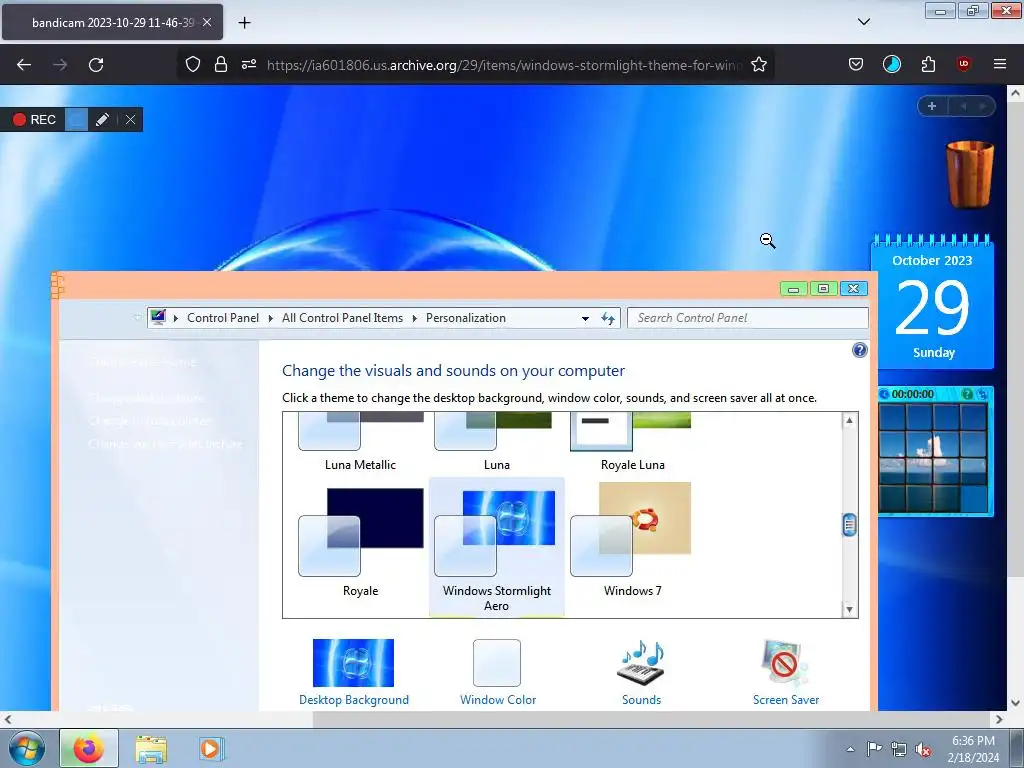This screenshot has height=768, width=1024.
Task: Click the puzzle gadget help question mark
Action: (x=967, y=394)
